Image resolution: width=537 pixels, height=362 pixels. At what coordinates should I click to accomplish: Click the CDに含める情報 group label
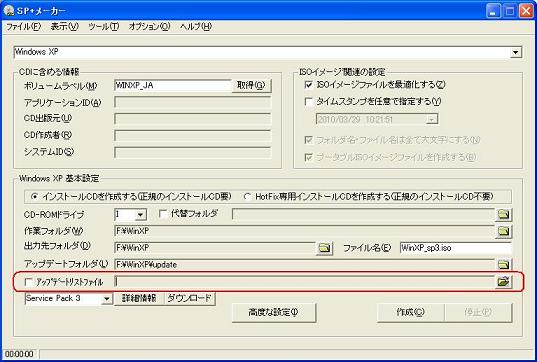click(49, 72)
